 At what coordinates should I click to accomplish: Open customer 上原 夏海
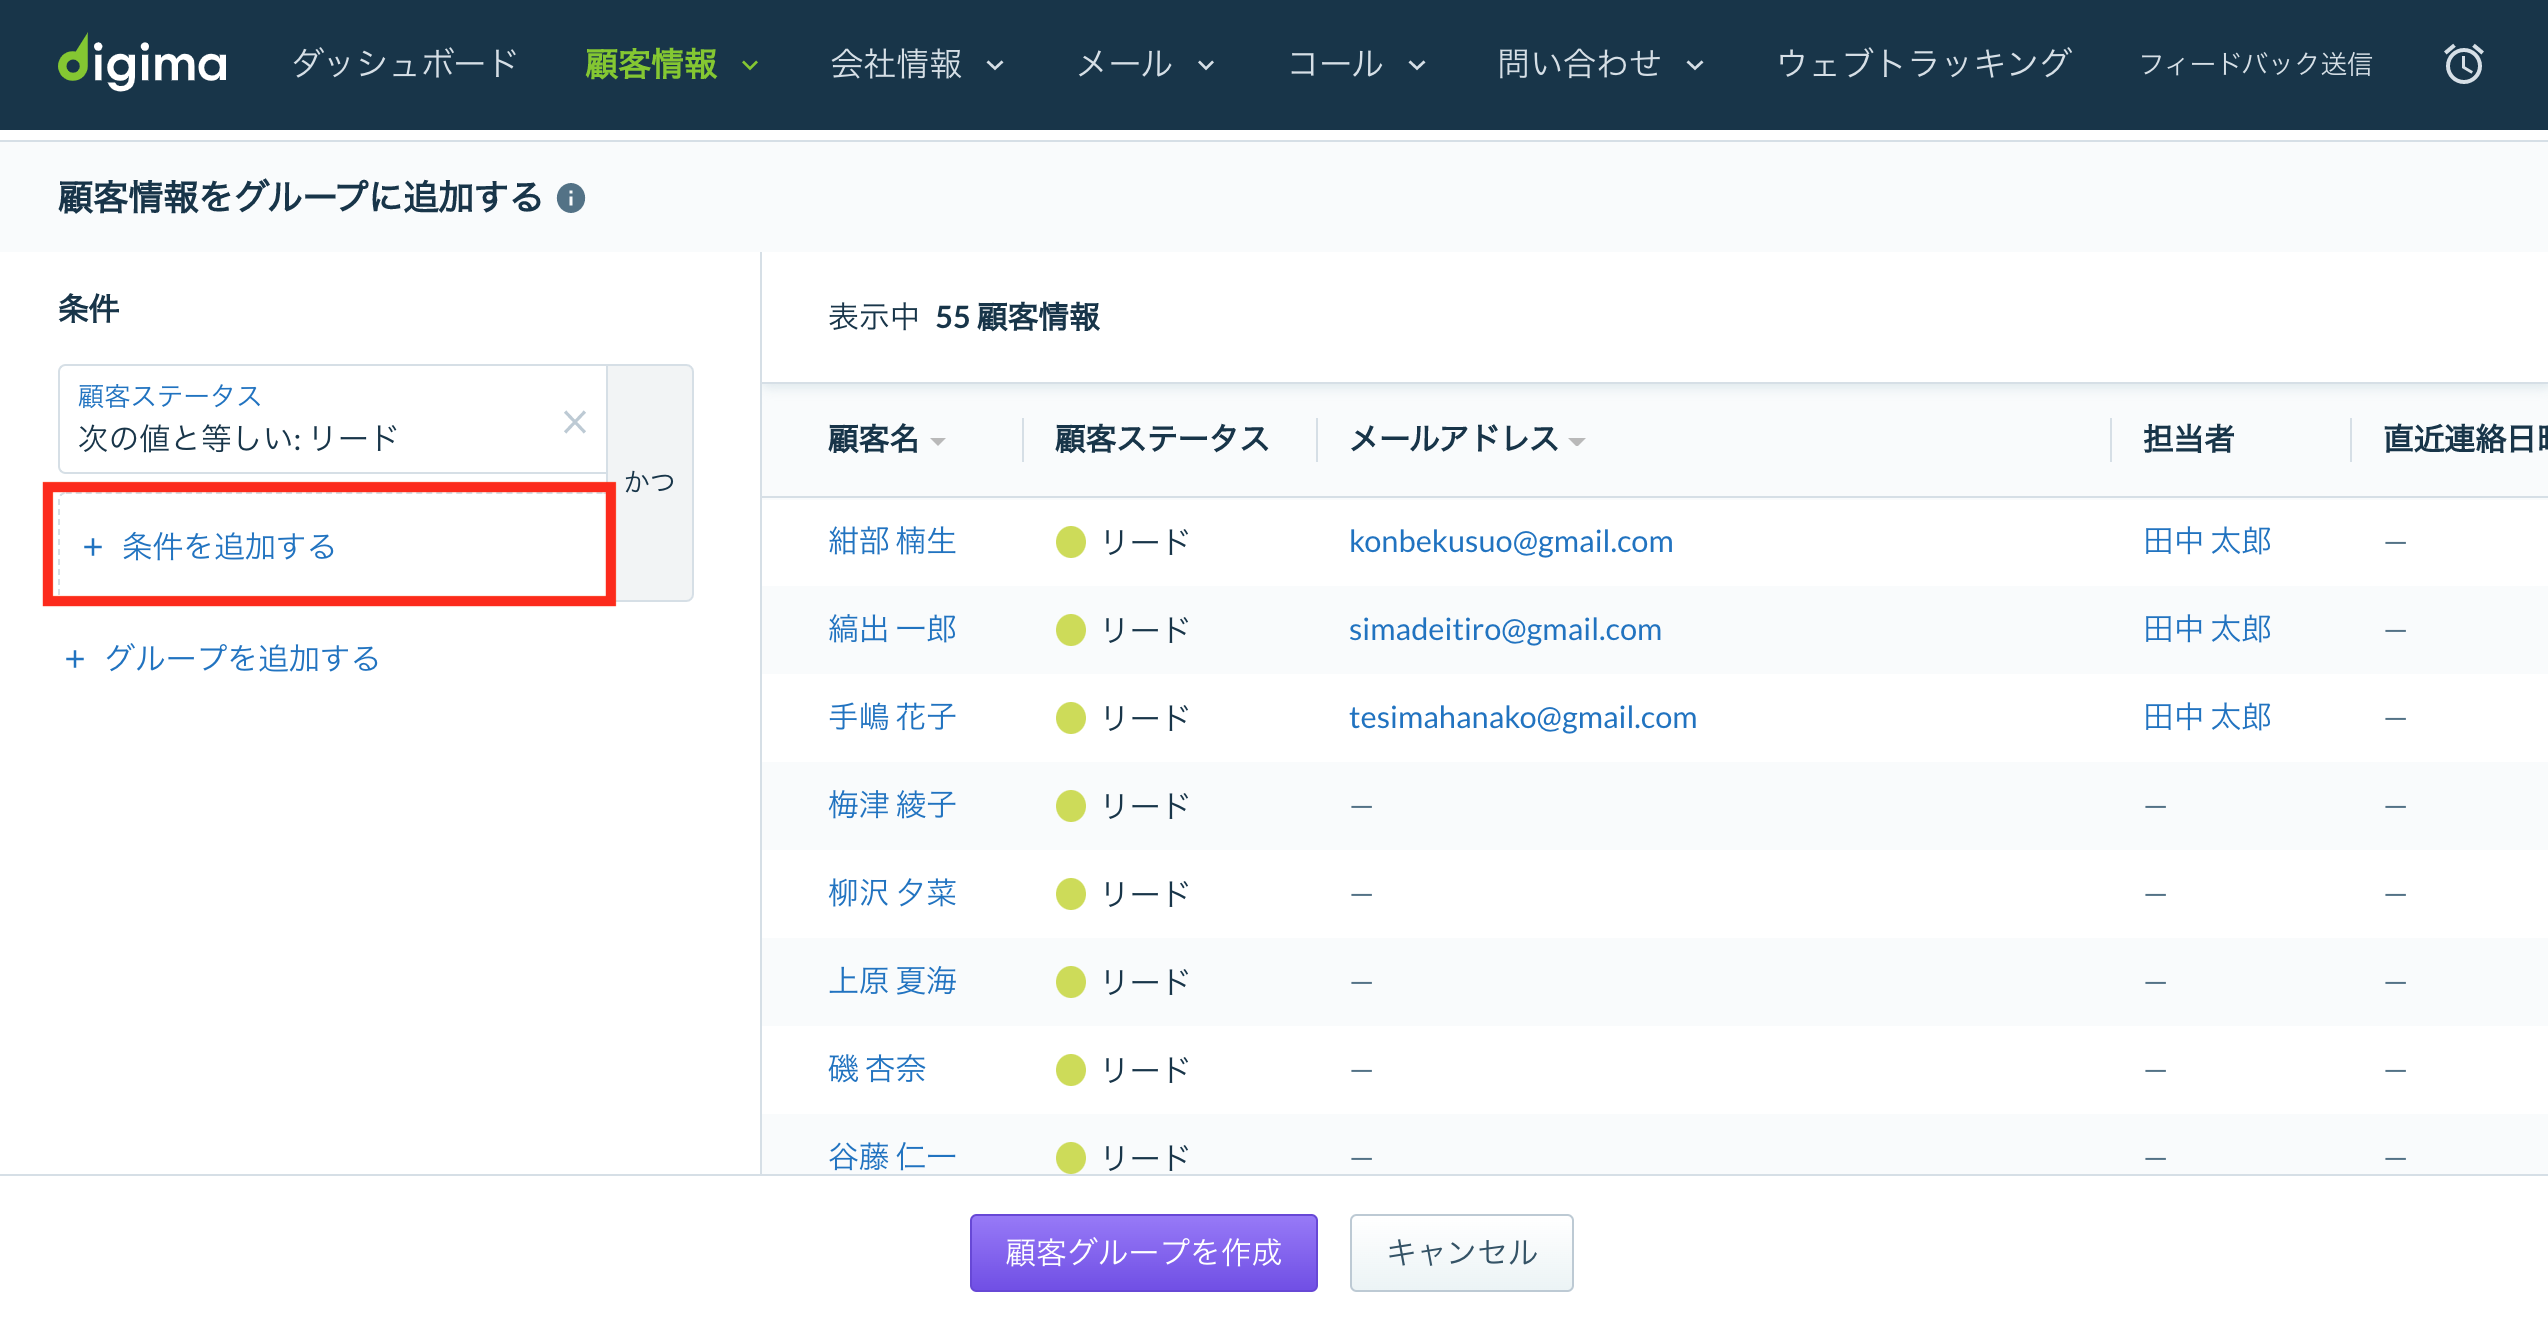[x=892, y=981]
